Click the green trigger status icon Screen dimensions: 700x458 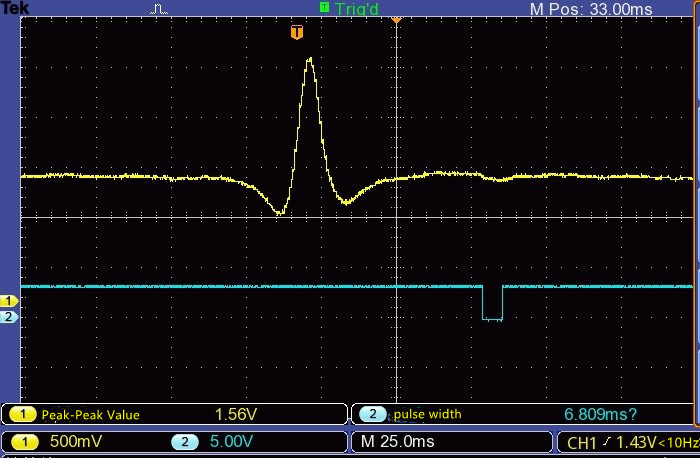pyautogui.click(x=325, y=7)
